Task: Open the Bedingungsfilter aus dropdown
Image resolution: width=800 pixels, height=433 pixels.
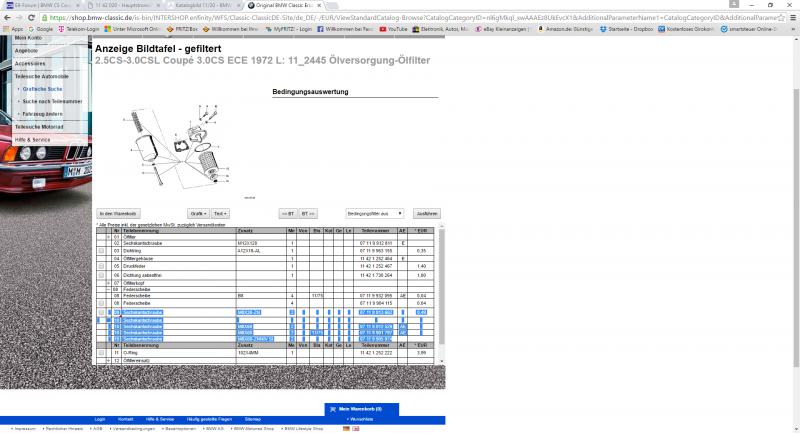Action: click(374, 213)
